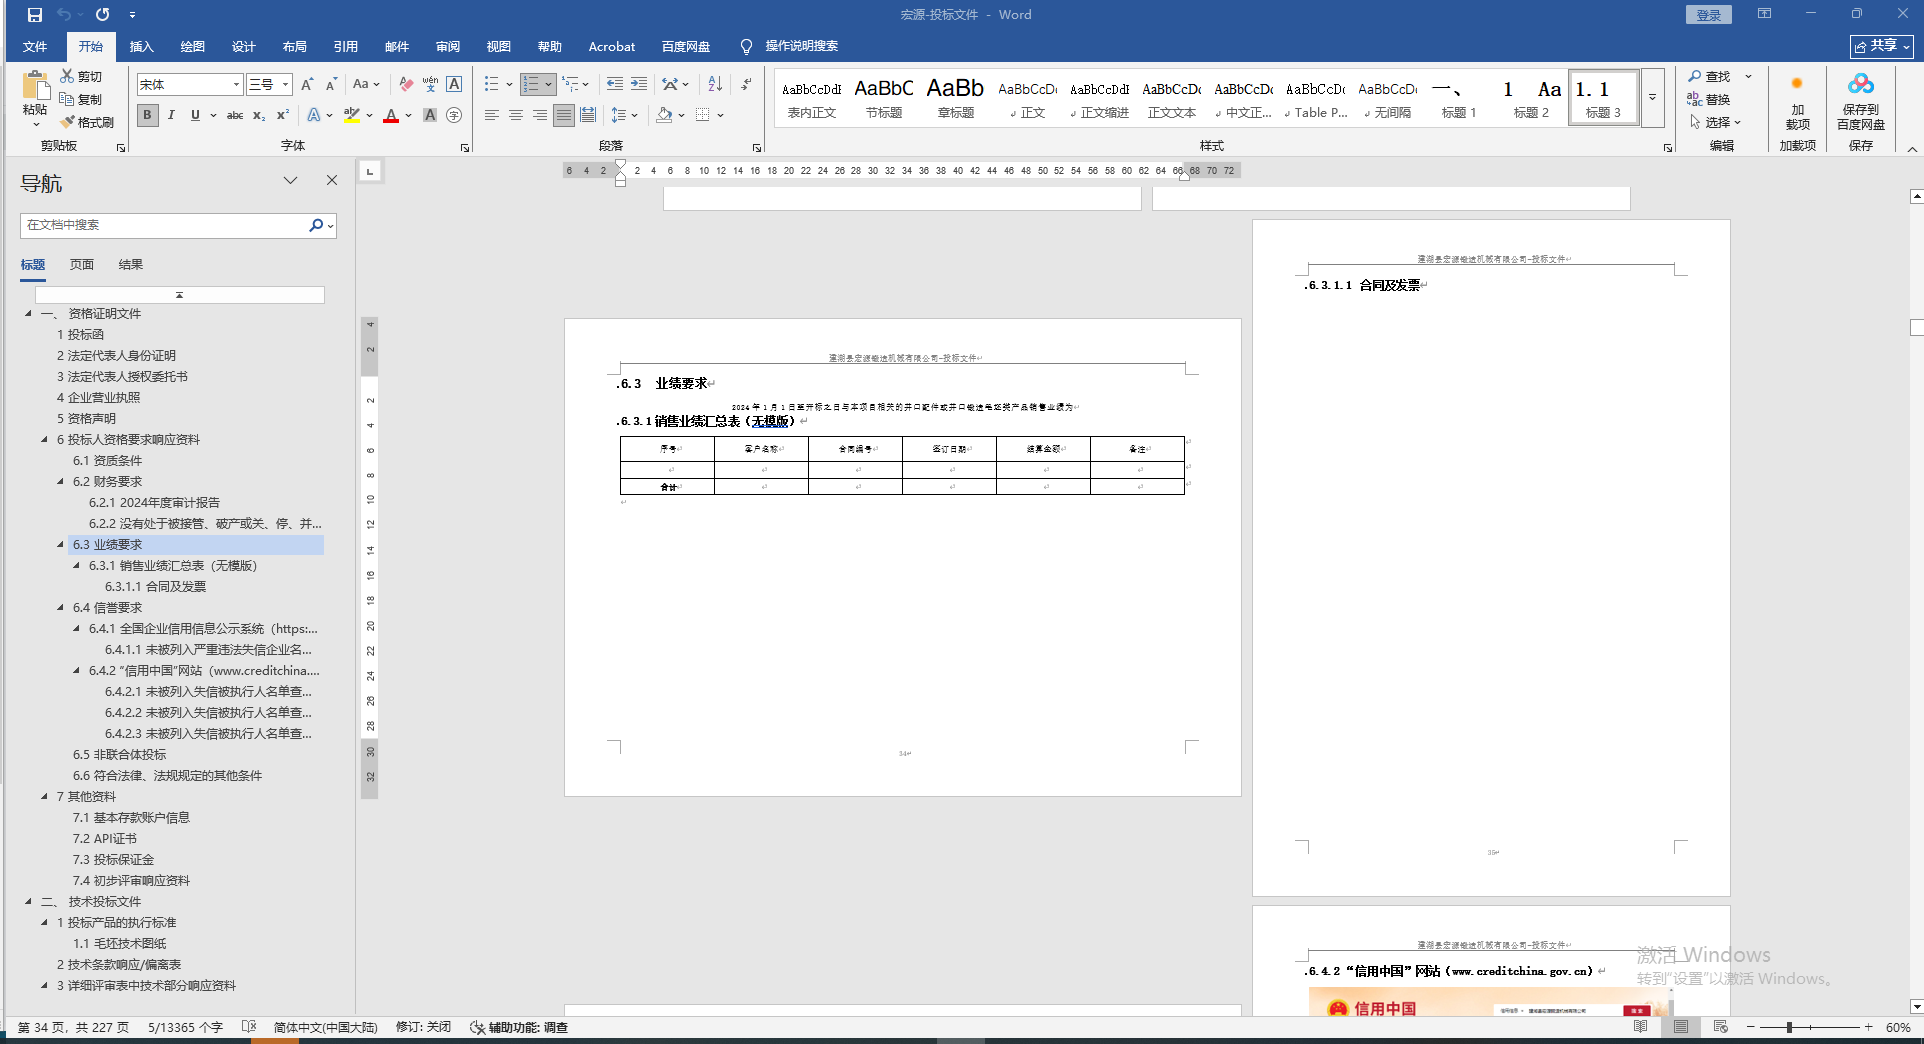Click the proofing check icon in the status bar
This screenshot has height=1044, width=1924.
point(249,1027)
